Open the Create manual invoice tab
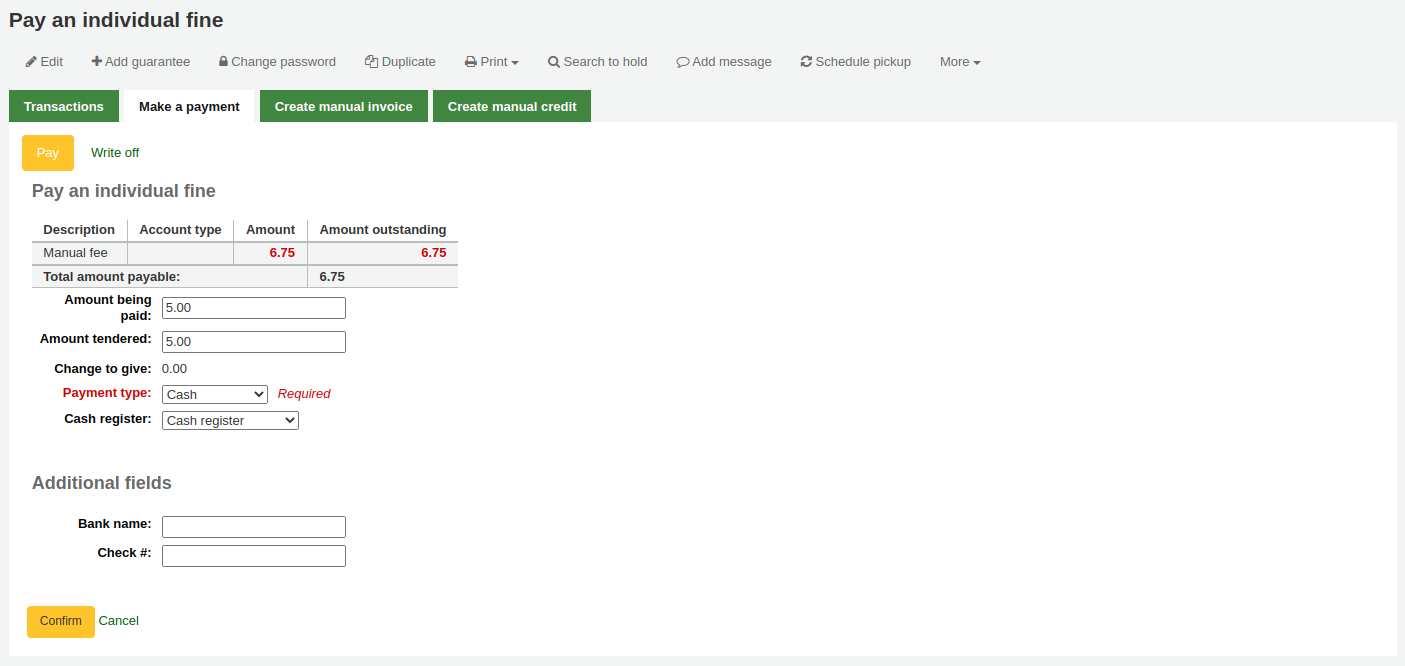This screenshot has width=1405, height=666. pyautogui.click(x=344, y=107)
